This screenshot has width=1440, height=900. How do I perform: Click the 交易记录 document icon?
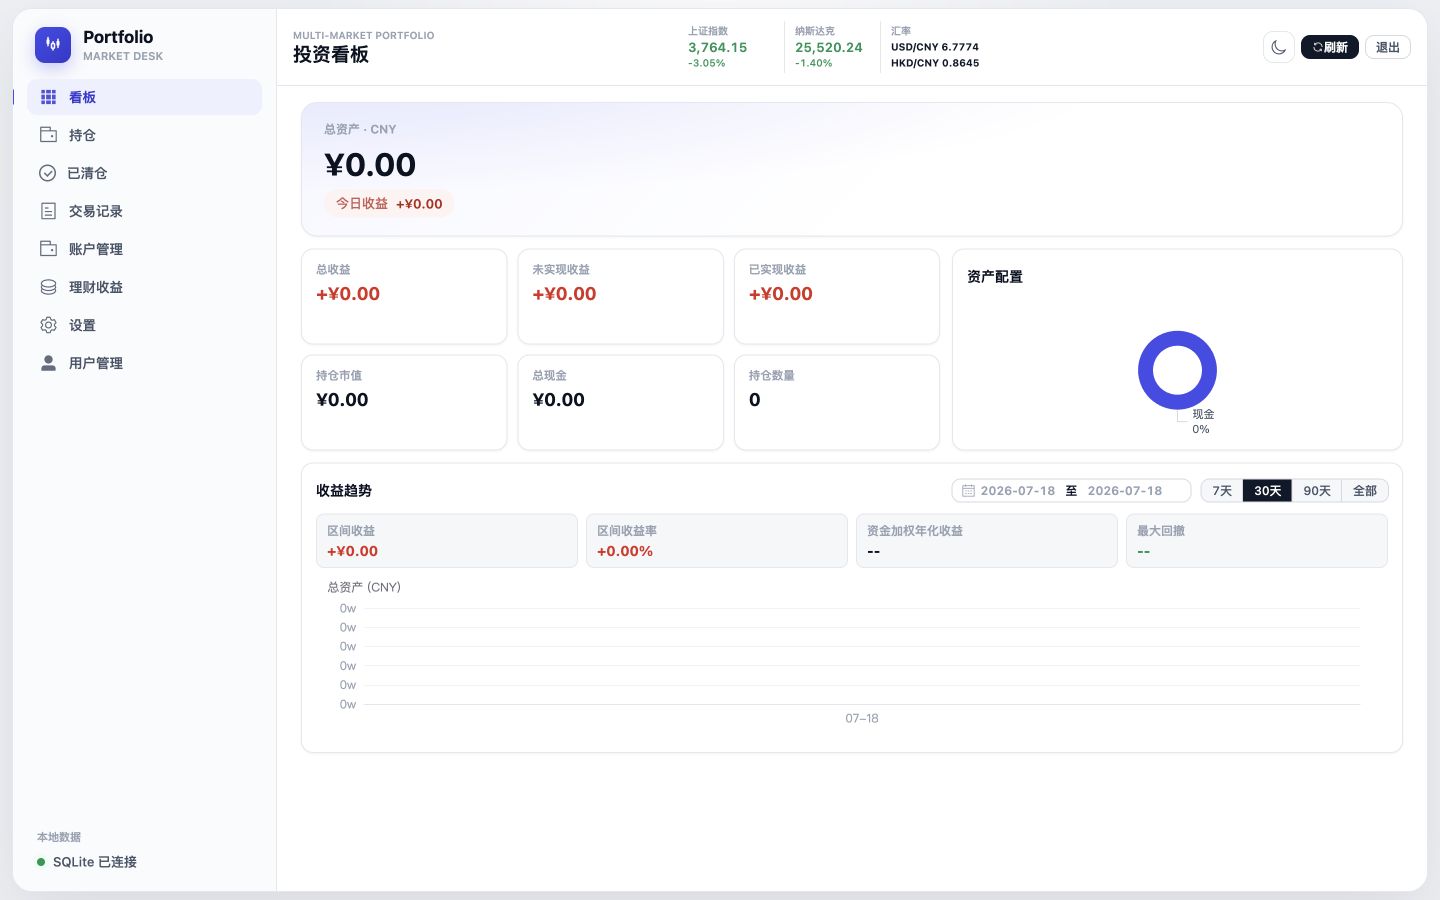click(x=48, y=211)
